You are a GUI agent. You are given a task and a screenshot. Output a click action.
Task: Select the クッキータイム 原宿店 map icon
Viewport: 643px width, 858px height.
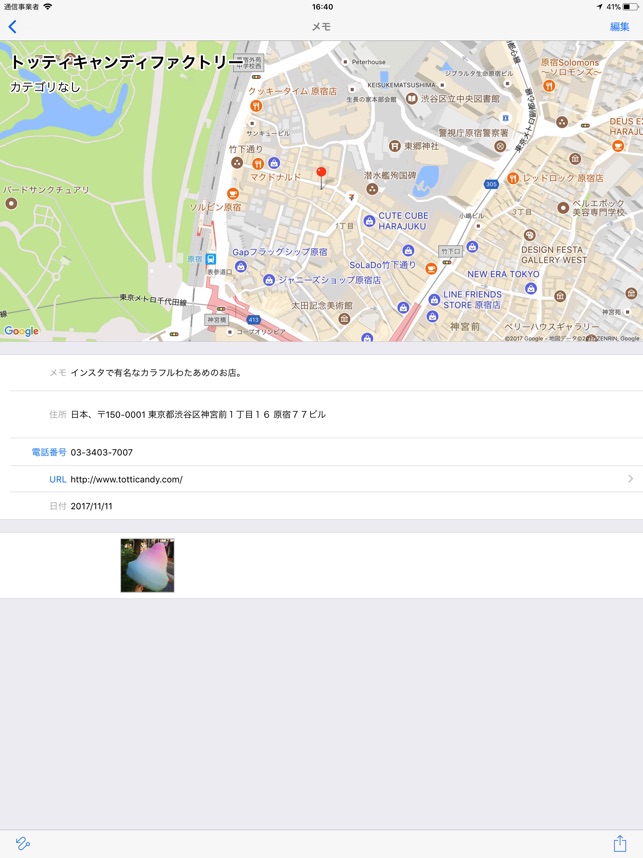(256, 106)
